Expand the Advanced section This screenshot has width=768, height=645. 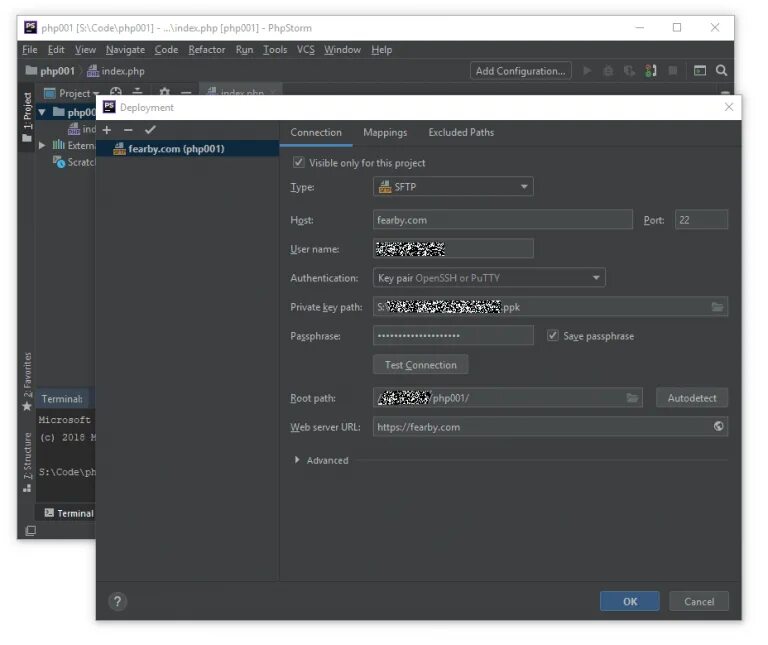click(x=297, y=460)
